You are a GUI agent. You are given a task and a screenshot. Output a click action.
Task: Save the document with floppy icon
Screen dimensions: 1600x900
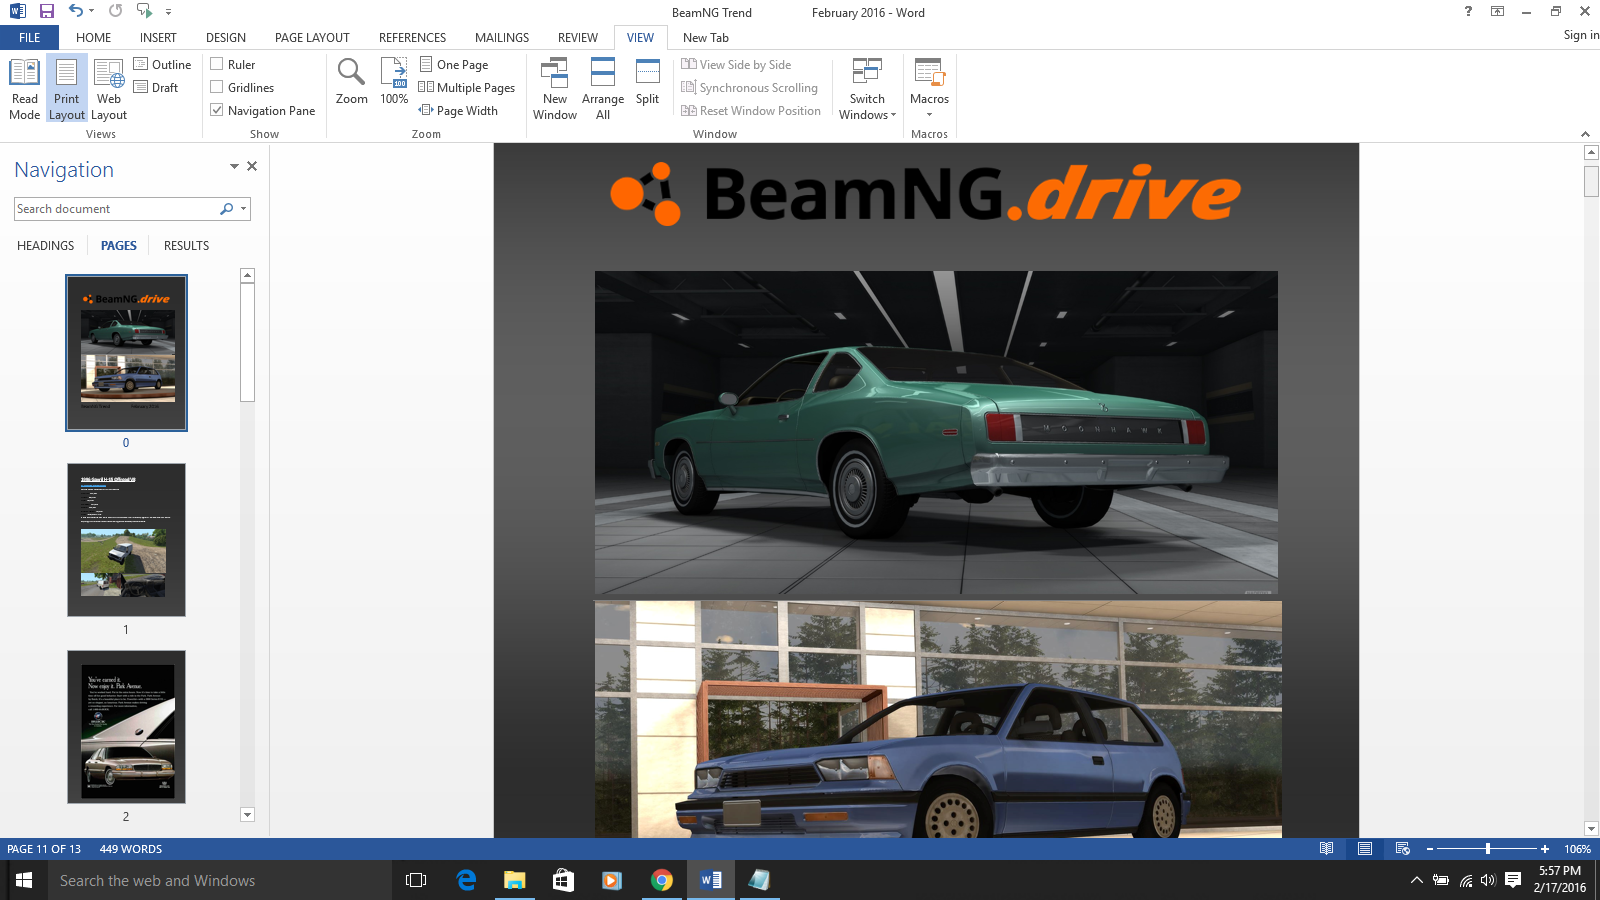[x=46, y=12]
